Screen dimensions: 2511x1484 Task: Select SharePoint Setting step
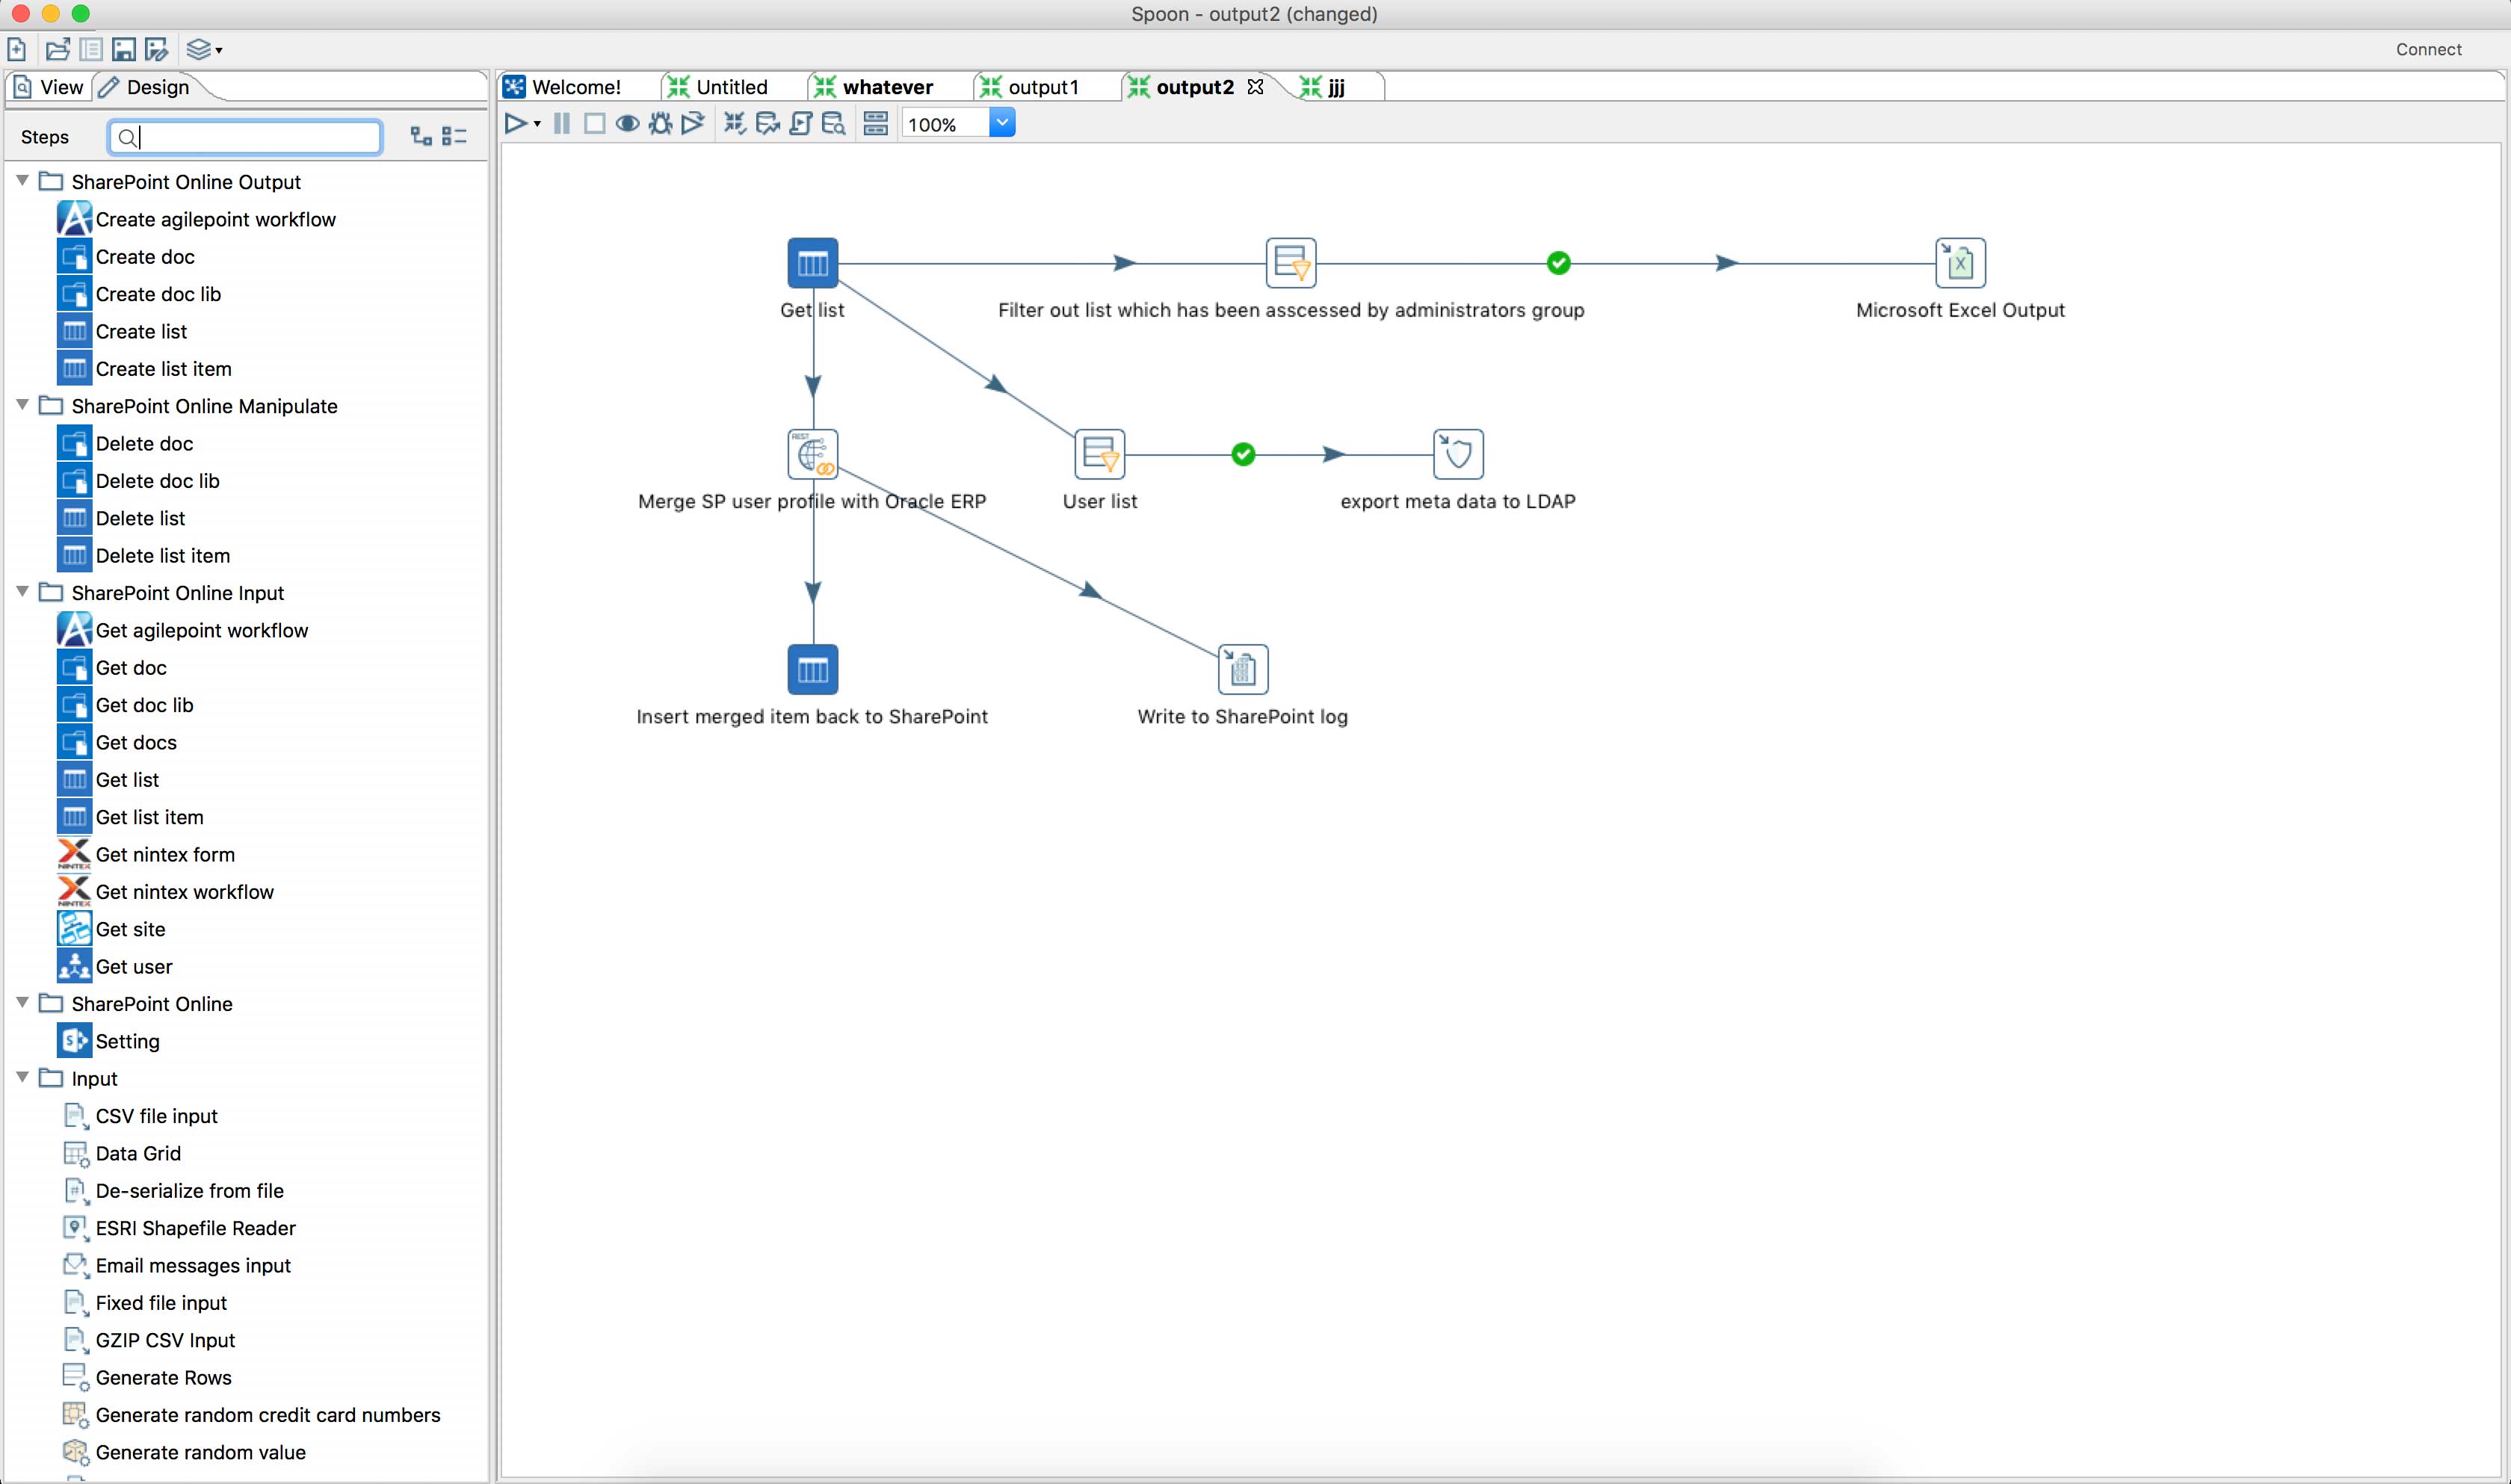tap(109, 1041)
